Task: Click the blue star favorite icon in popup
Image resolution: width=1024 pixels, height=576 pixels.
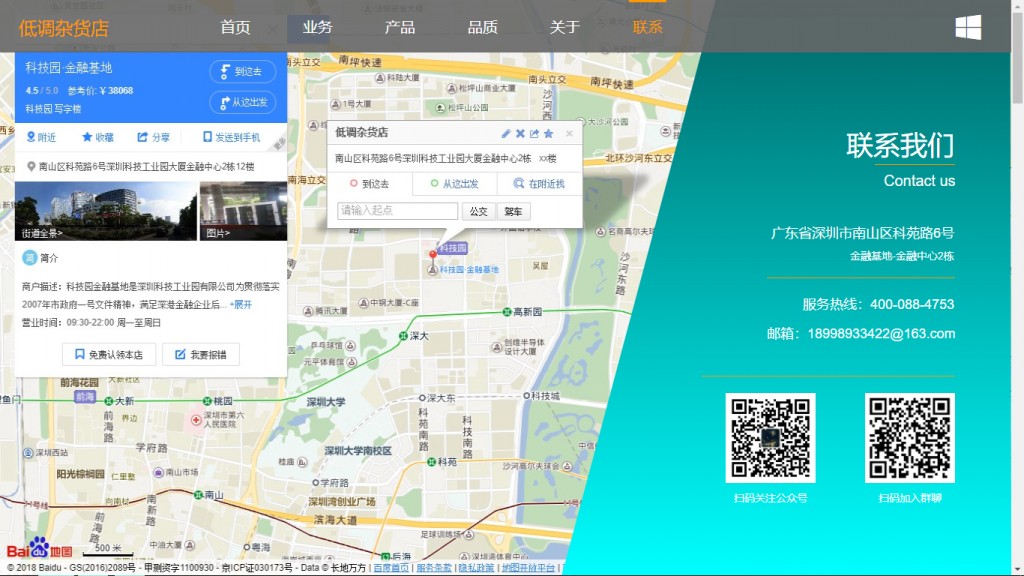Action: pyautogui.click(x=549, y=133)
